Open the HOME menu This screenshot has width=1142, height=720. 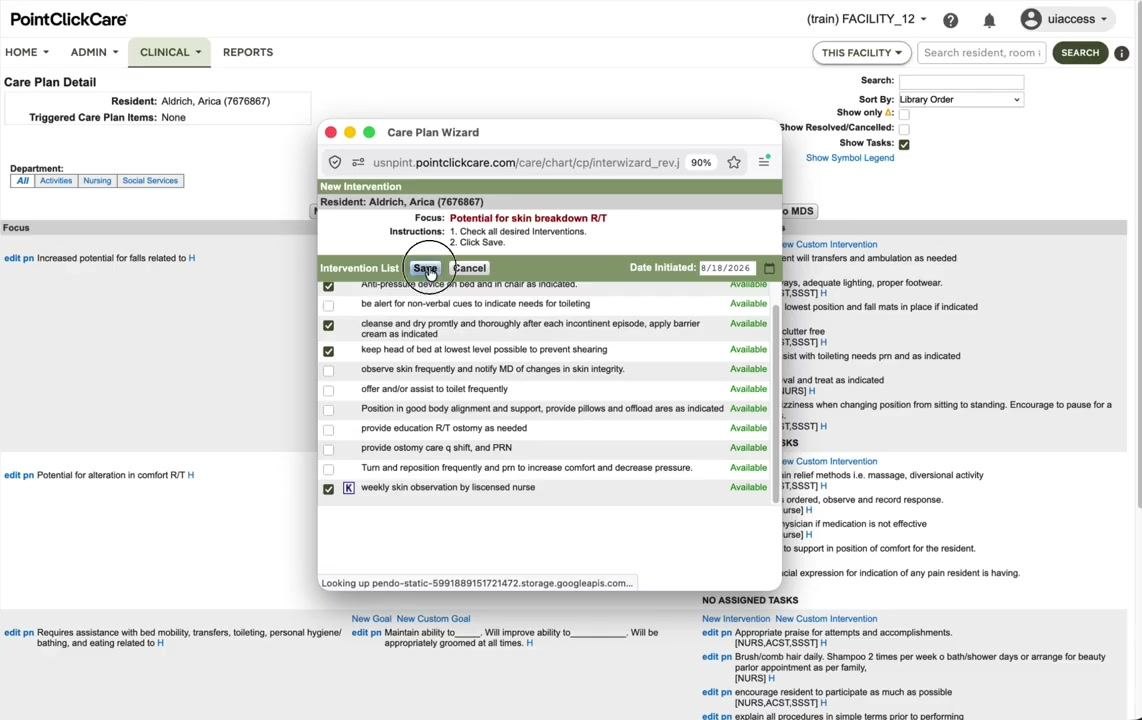[x=27, y=52]
